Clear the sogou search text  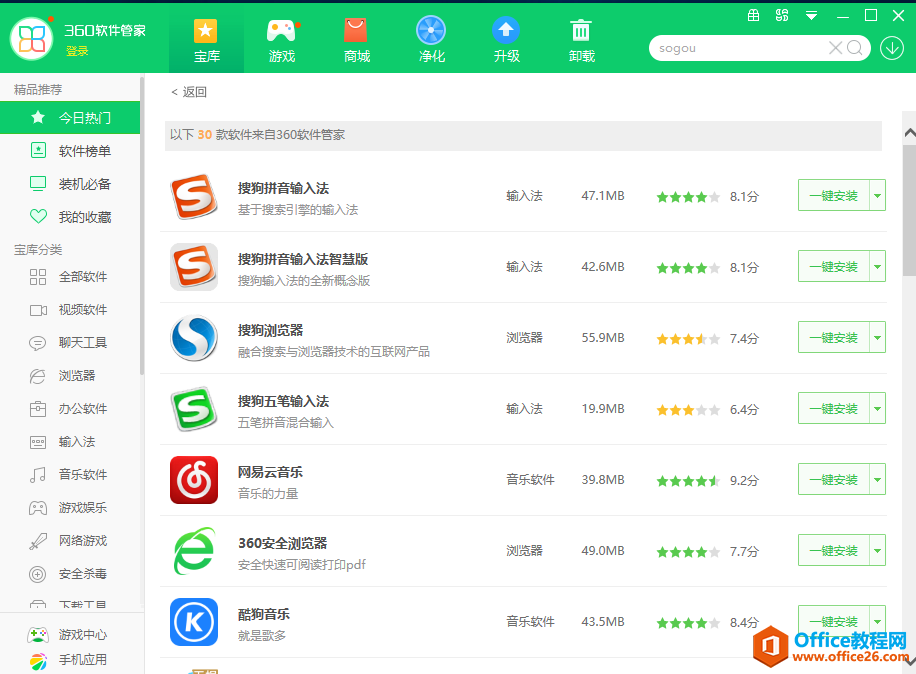[835, 48]
